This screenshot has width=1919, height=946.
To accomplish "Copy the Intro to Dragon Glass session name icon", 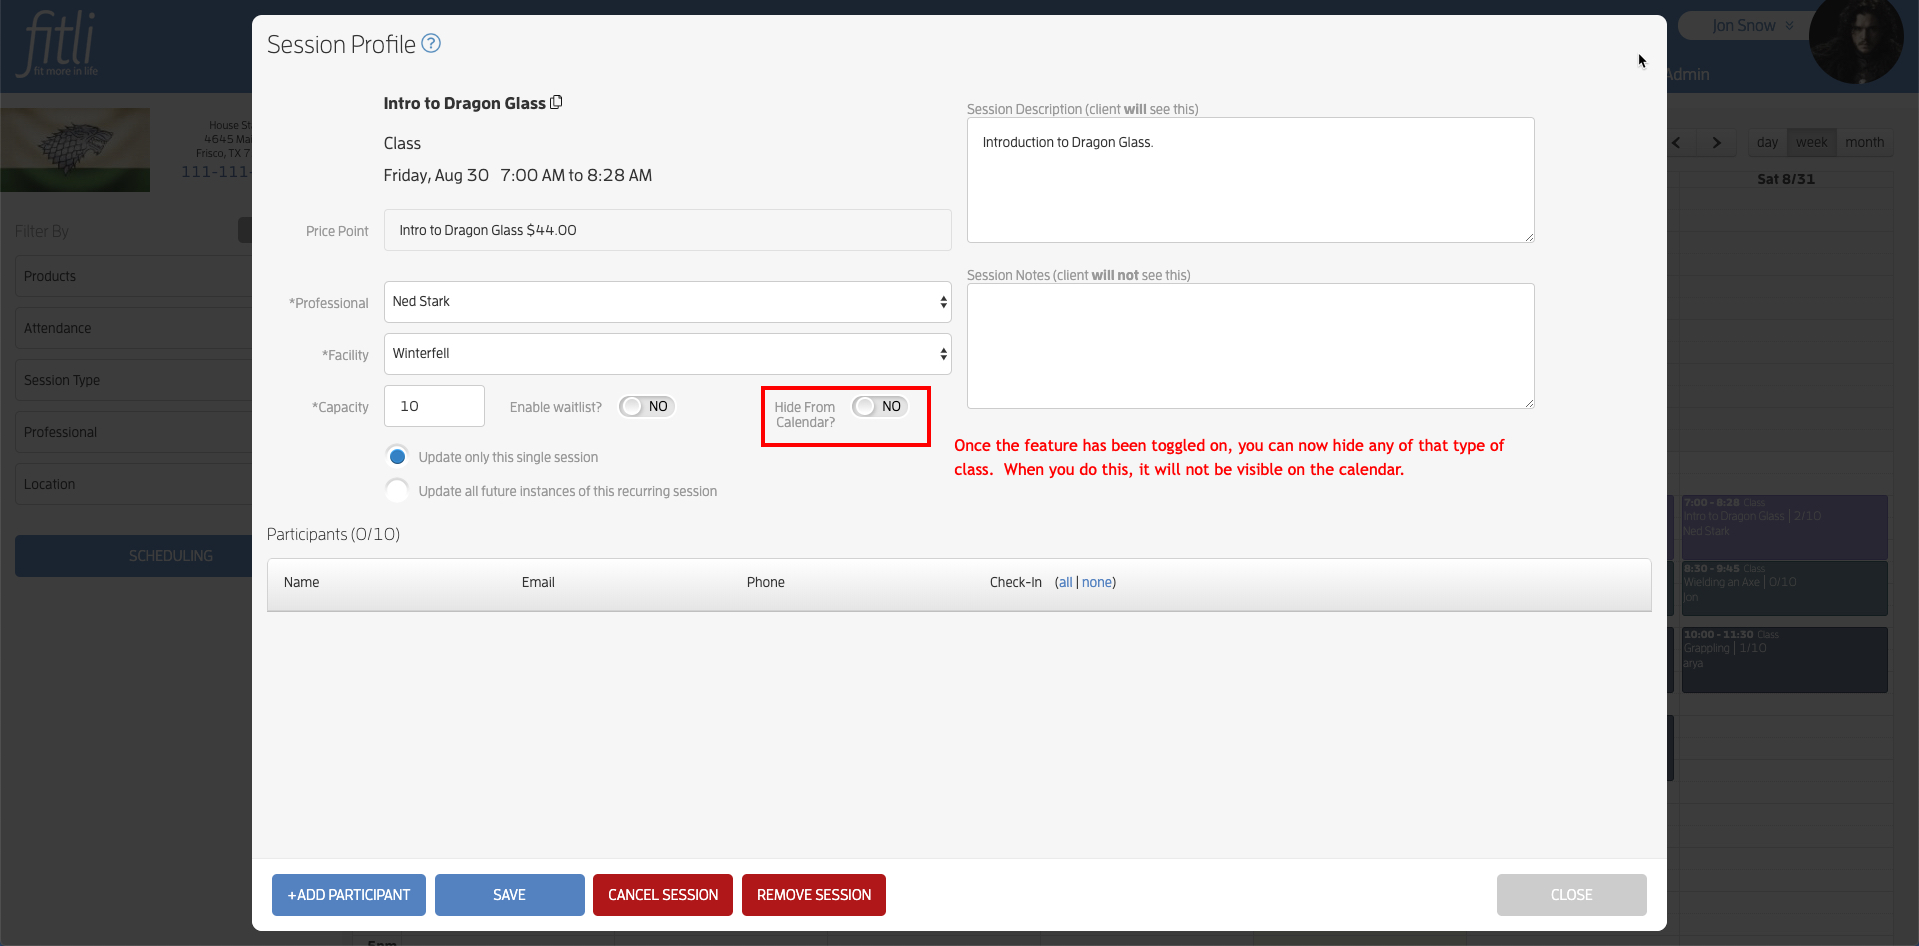I will click(557, 102).
